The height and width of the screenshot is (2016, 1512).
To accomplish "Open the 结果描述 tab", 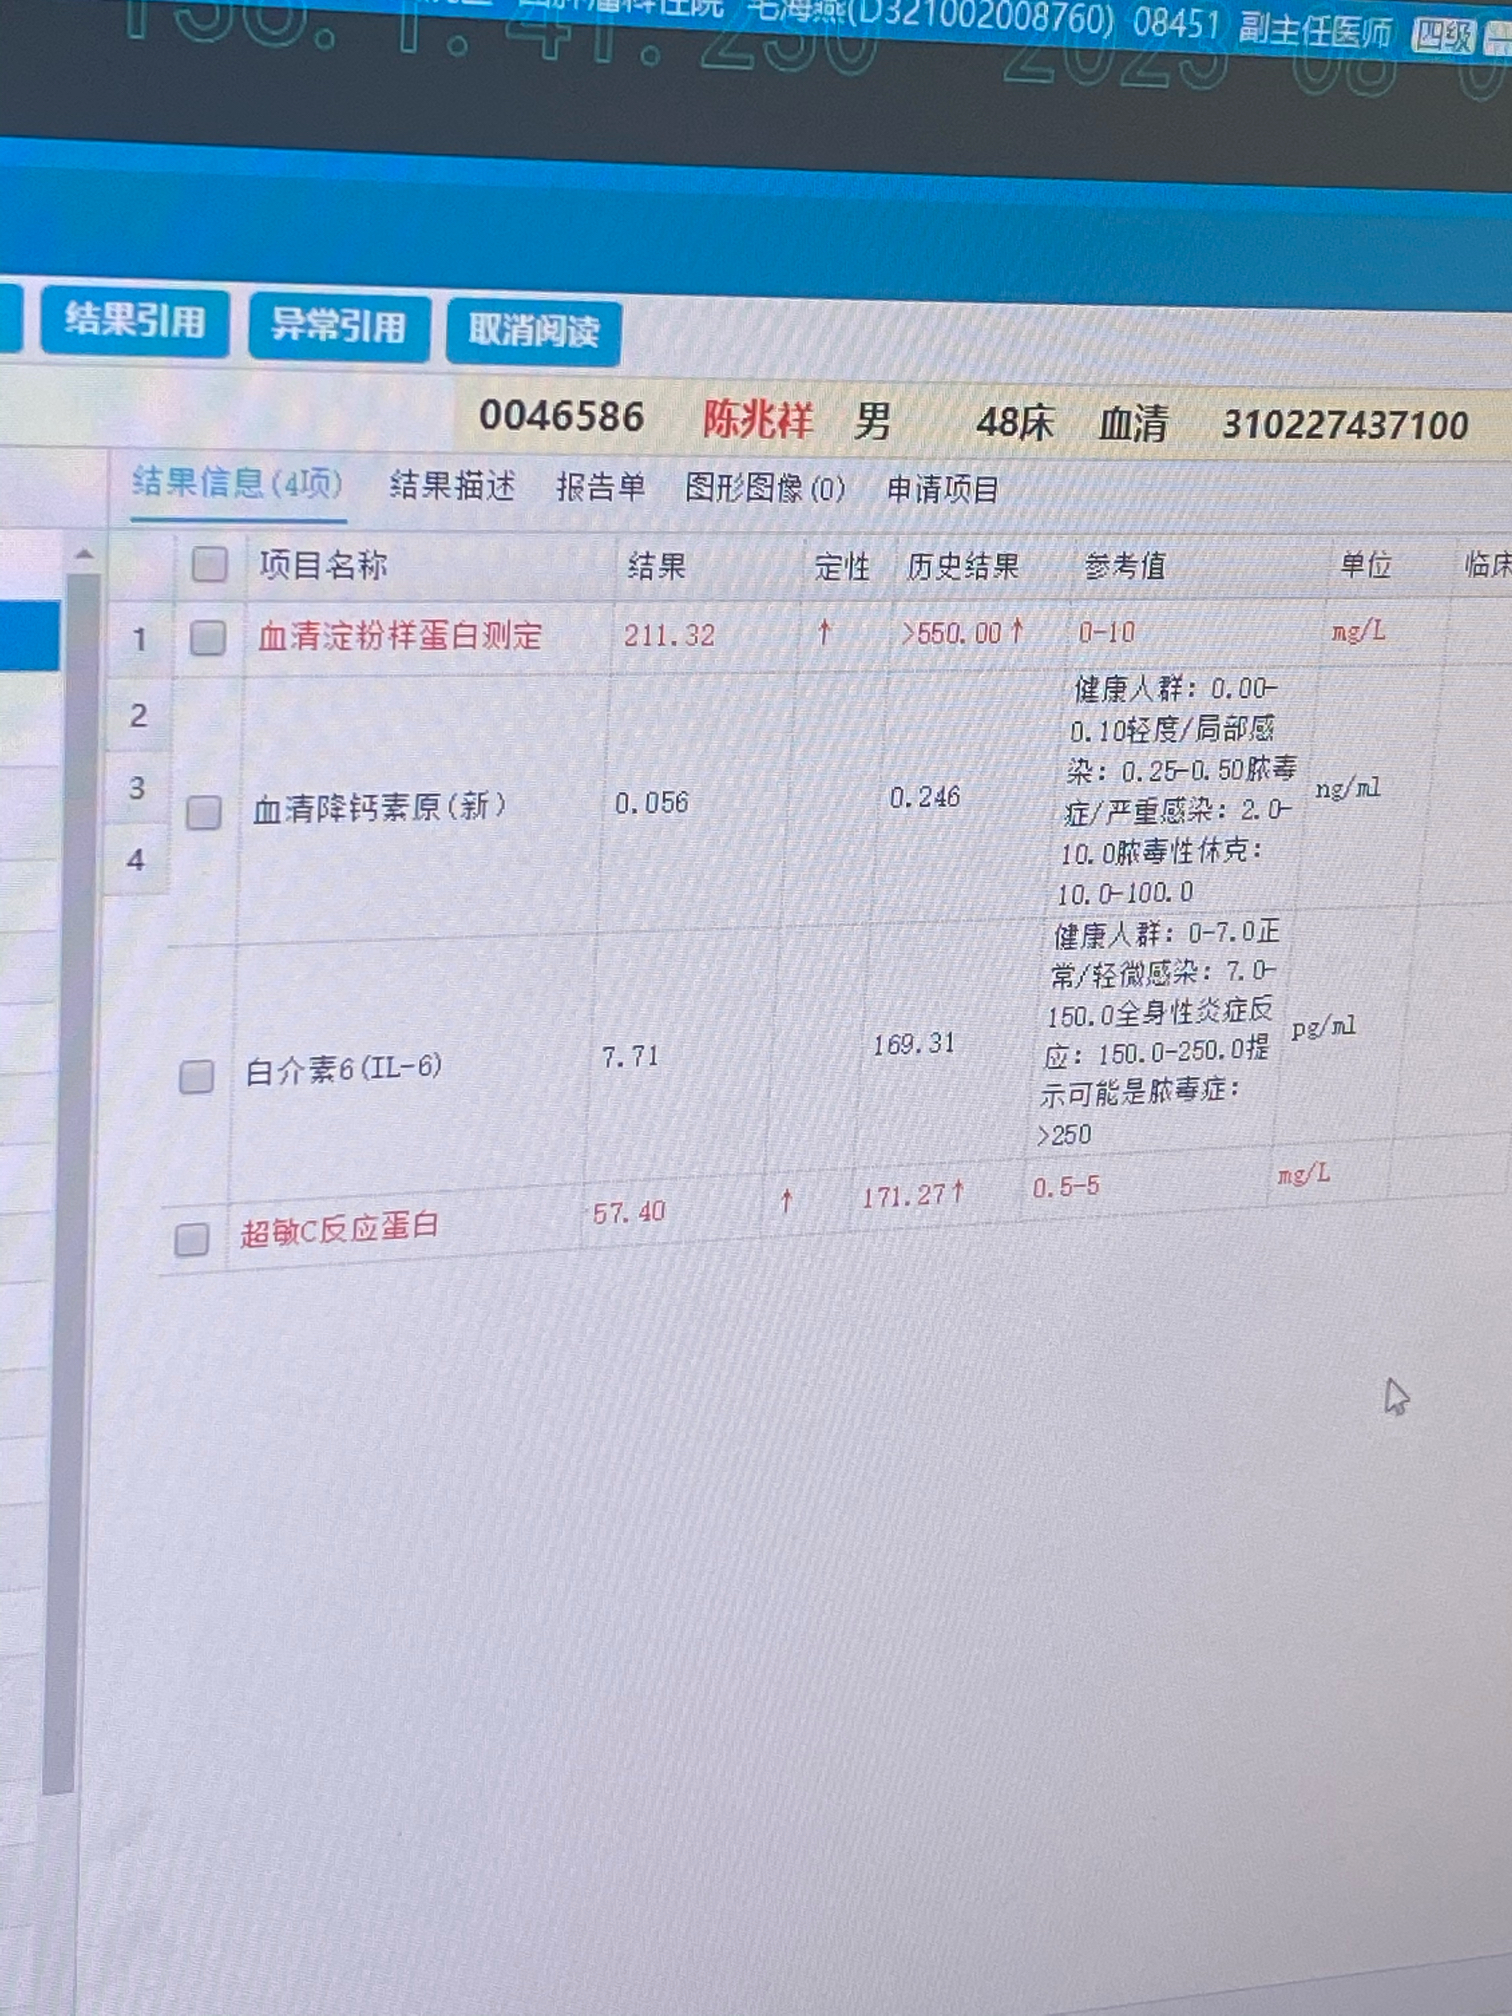I will click(452, 486).
